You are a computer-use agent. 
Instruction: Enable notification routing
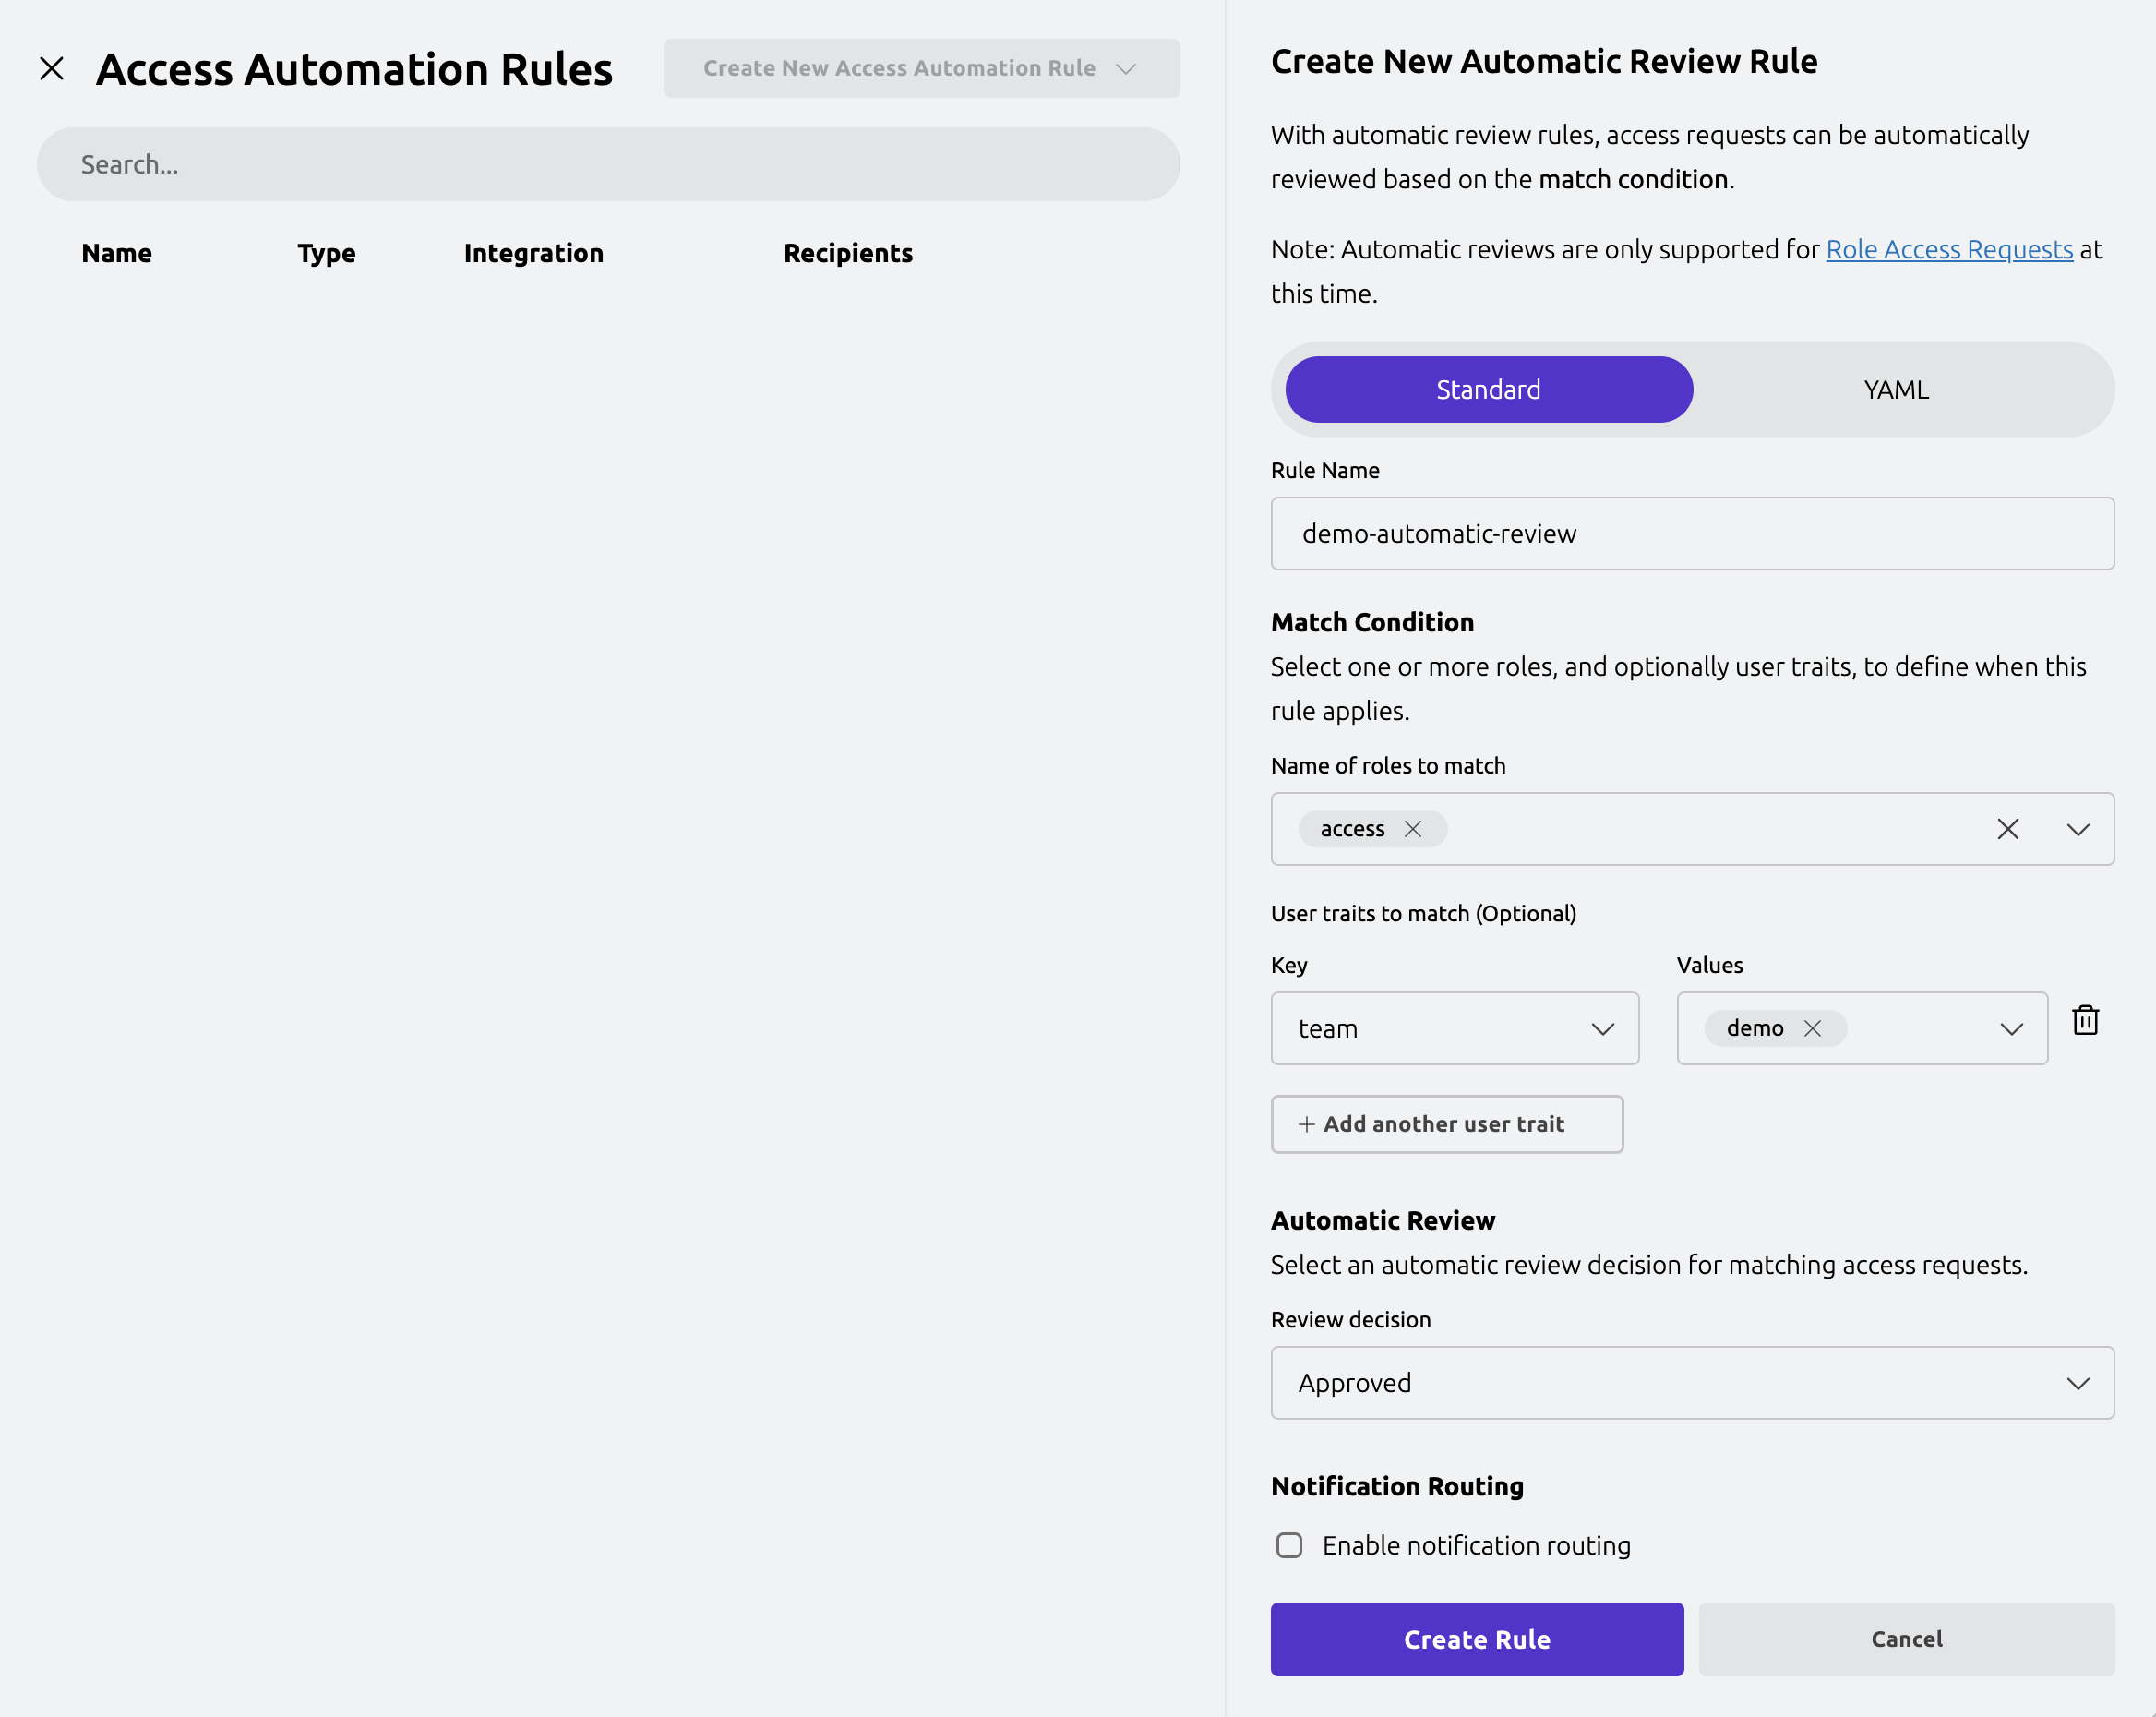1289,1545
